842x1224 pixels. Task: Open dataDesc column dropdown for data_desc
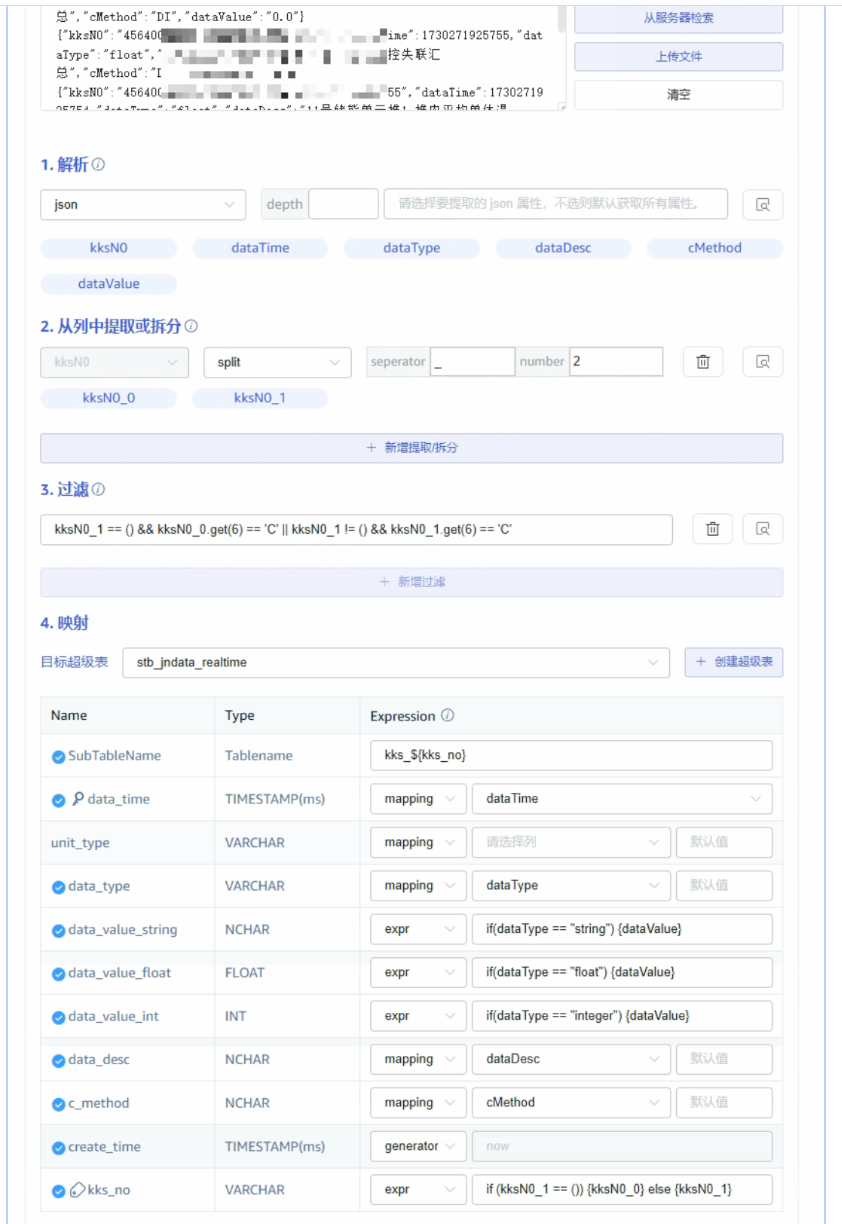pos(571,1059)
